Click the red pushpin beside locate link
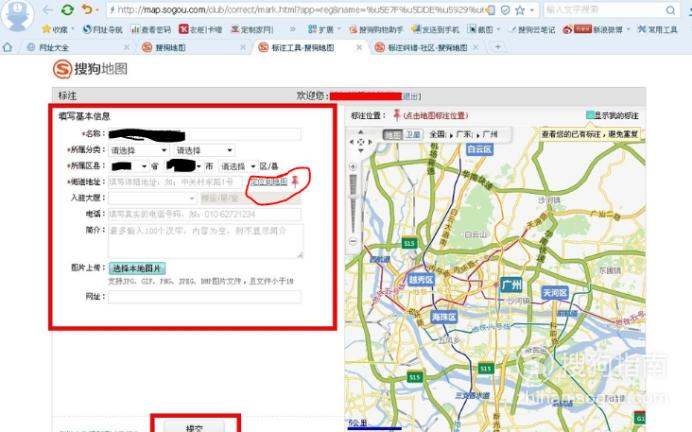 295,181
